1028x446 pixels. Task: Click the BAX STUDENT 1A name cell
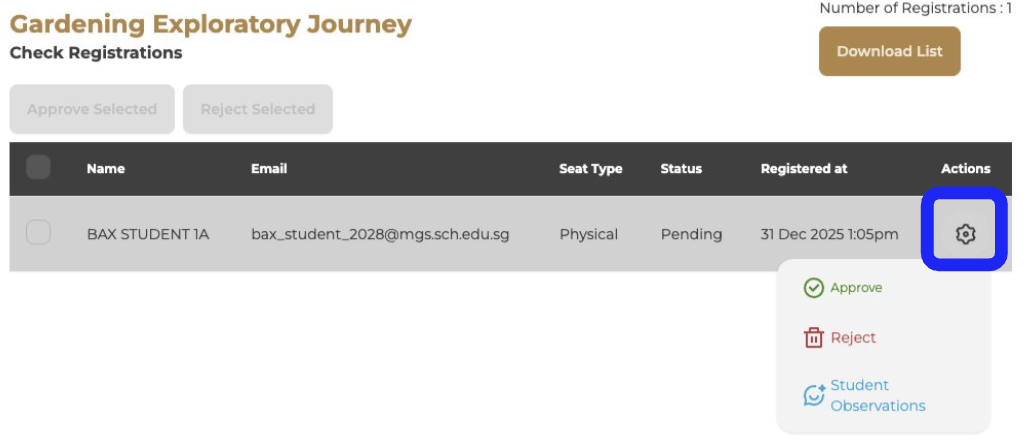tap(148, 235)
